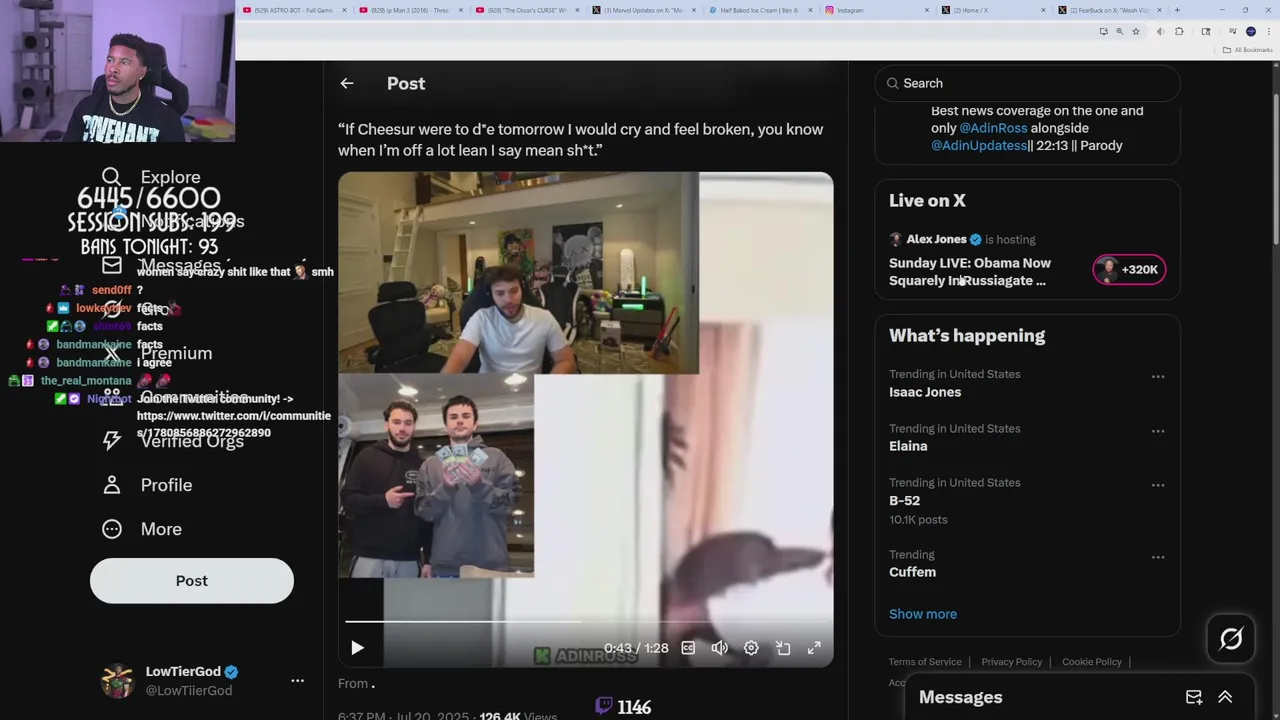
Task: Open @AdinRoss profile link
Action: pyautogui.click(x=993, y=128)
